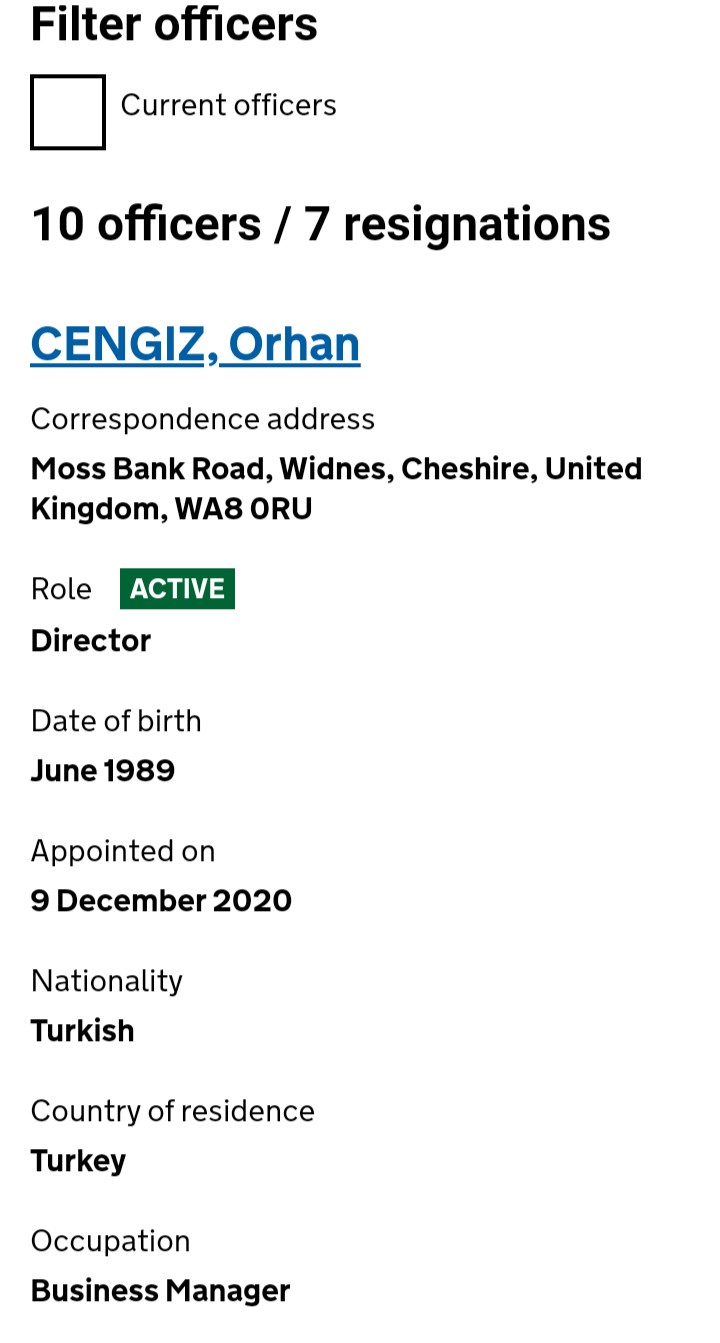
Task: Select the "Business Manager" occupation text
Action: 160,1291
